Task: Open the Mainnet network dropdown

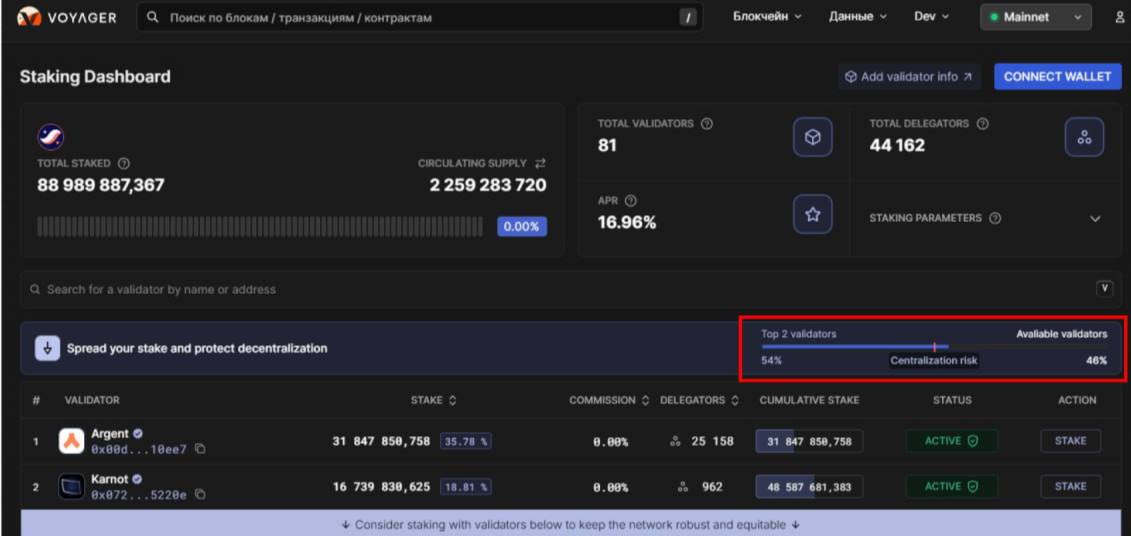Action: point(1035,17)
